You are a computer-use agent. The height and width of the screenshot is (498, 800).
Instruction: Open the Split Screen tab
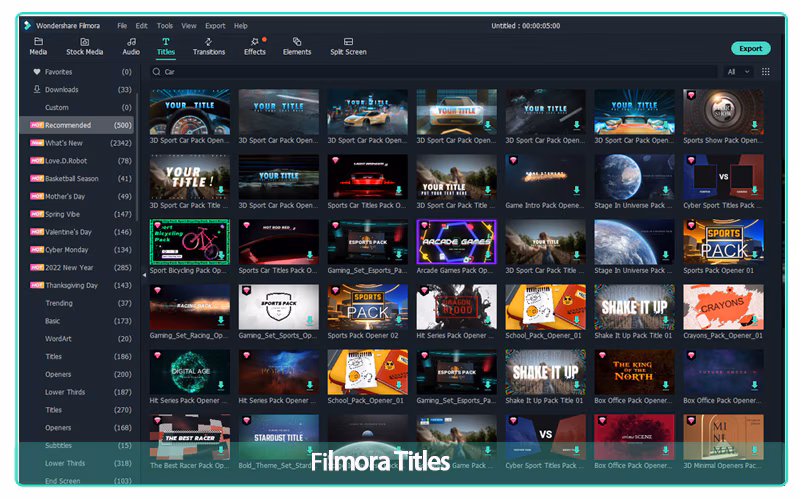pos(348,46)
